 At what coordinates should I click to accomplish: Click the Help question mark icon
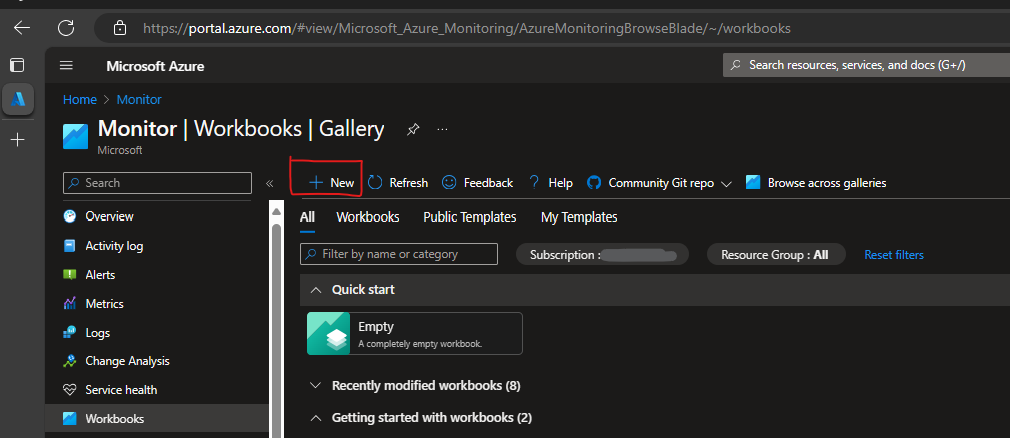tap(534, 182)
